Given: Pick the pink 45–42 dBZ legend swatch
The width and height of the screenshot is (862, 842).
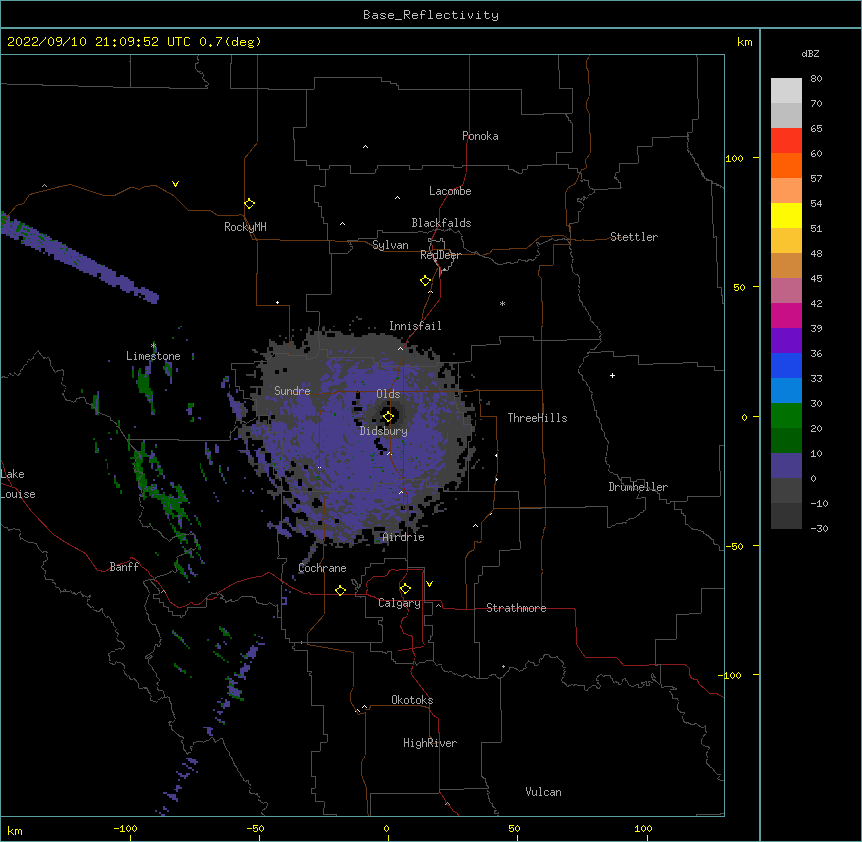Looking at the screenshot, I should pyautogui.click(x=786, y=291).
